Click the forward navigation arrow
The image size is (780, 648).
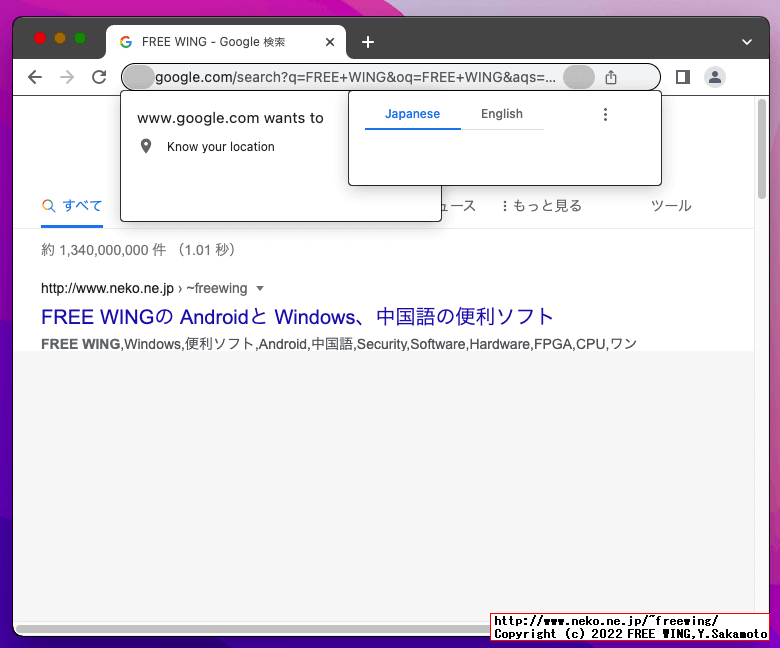coord(67,77)
